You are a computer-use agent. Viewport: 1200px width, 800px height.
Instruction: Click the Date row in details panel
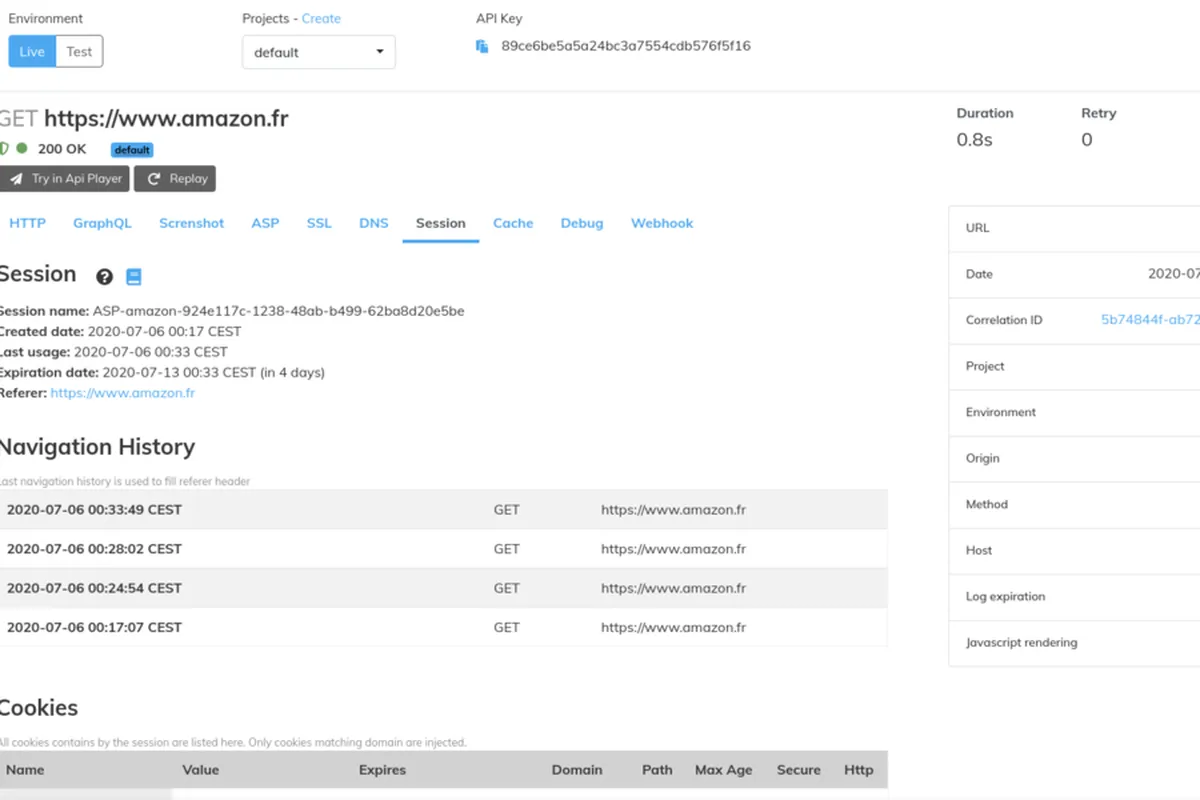tap(1074, 274)
